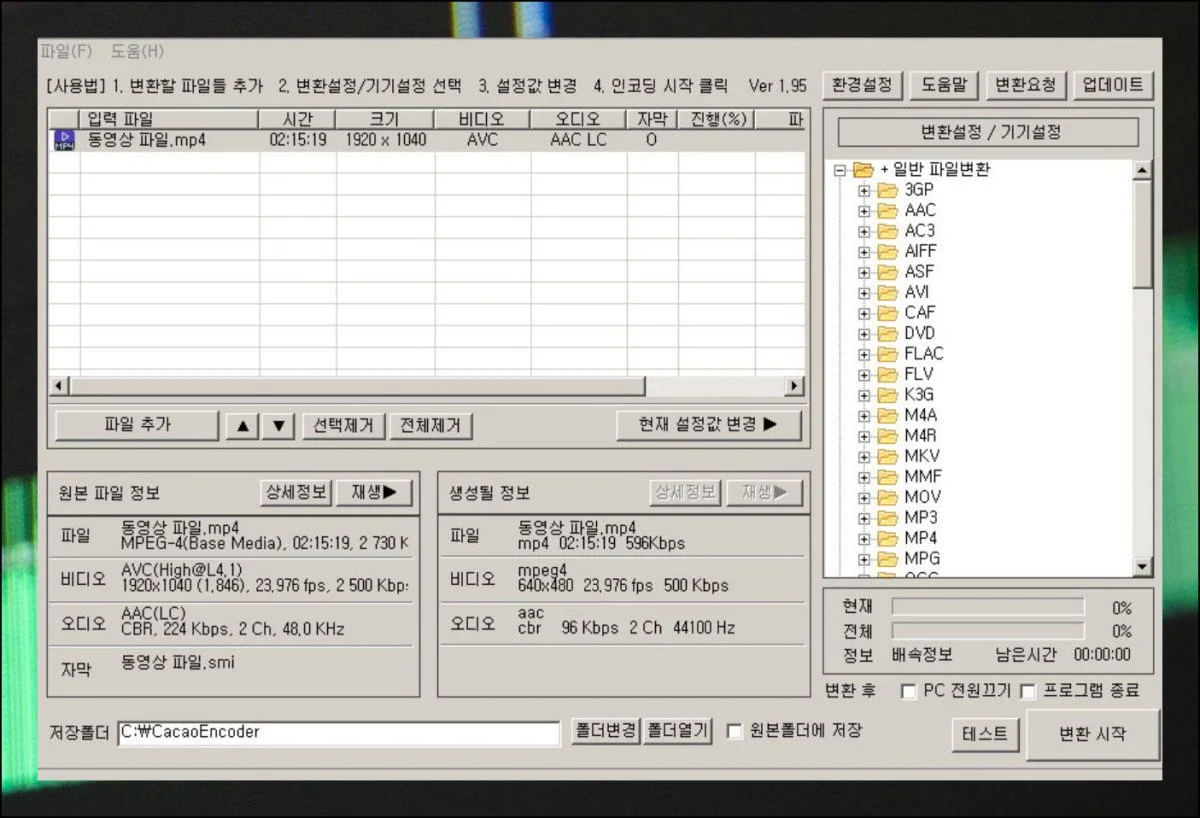Click the AVI folder icon in the tree

pyautogui.click(x=887, y=293)
